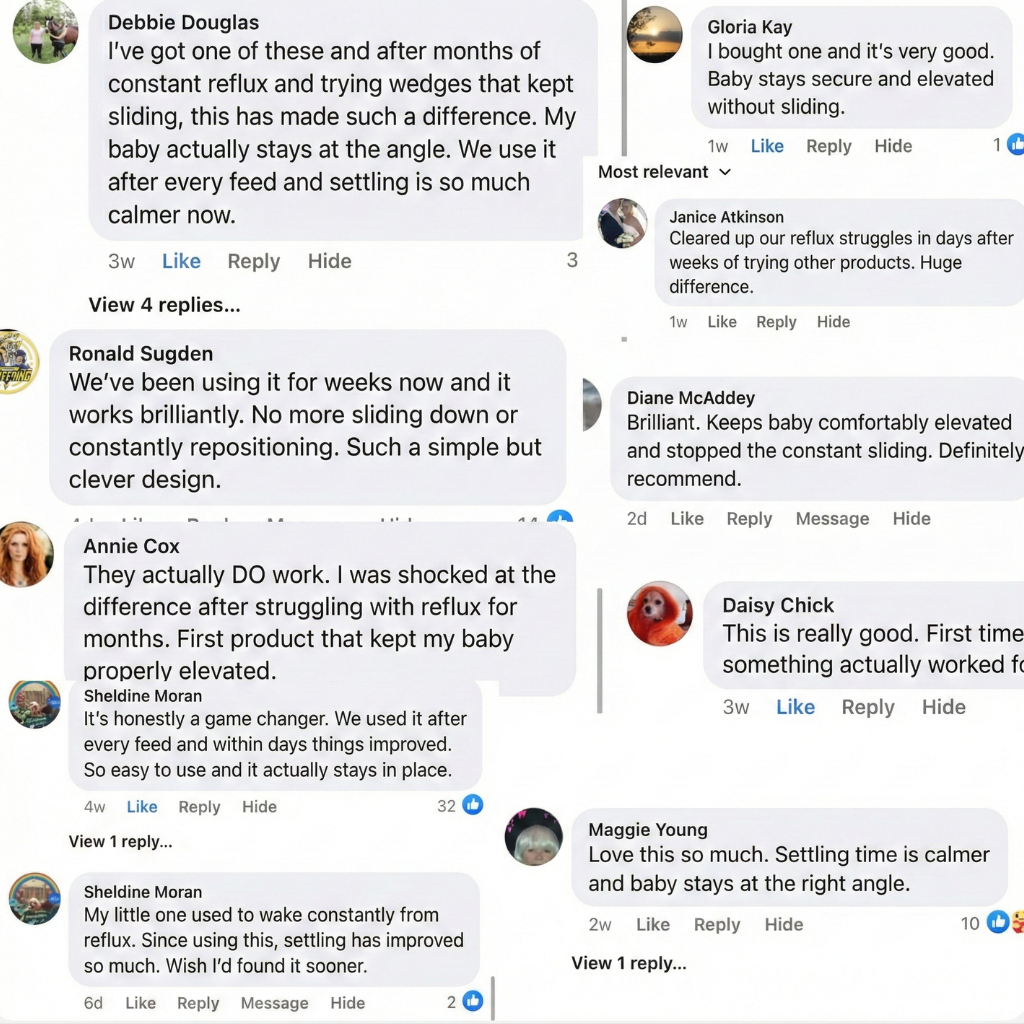Click the thumbs-up icon beside Maggie Young's 10 reactions
1024x1024 pixels.
coord(997,923)
